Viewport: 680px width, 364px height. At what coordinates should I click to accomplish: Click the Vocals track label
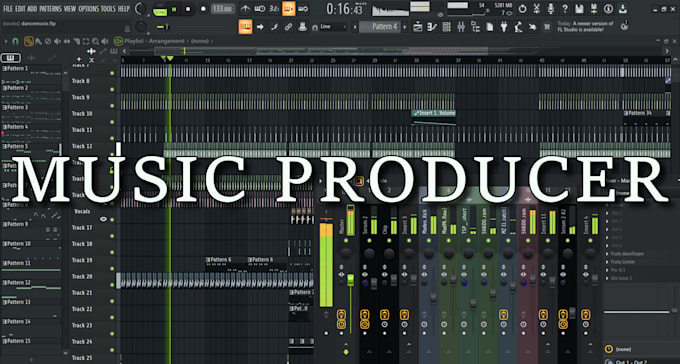tap(82, 211)
